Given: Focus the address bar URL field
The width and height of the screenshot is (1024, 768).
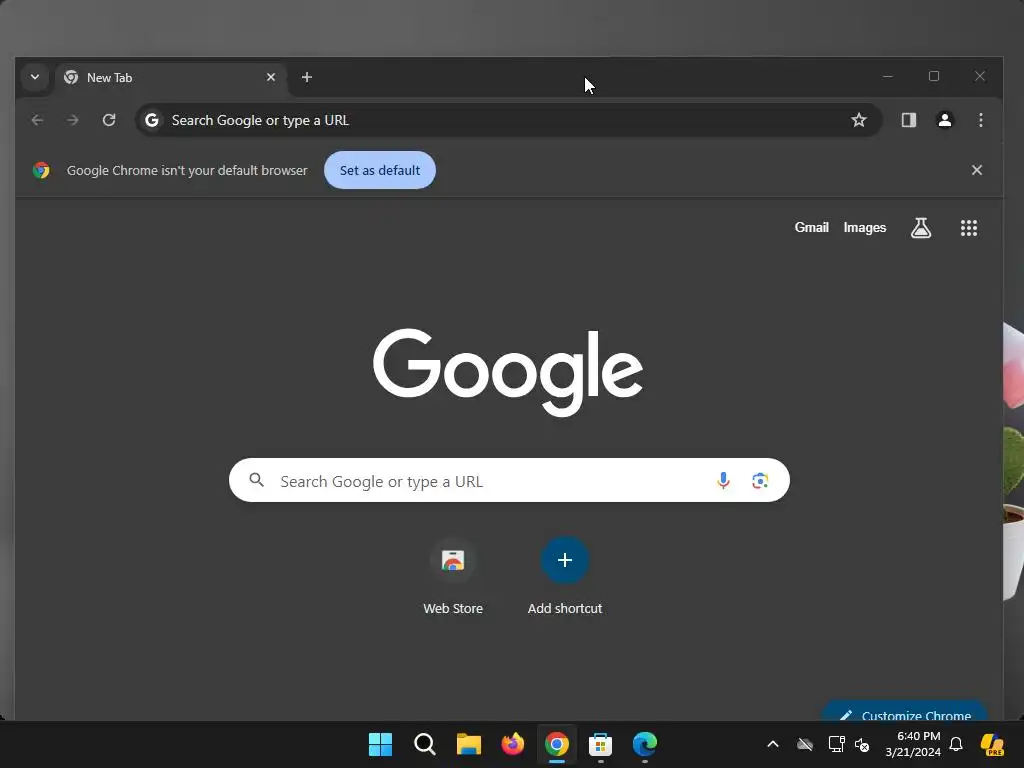Looking at the screenshot, I should point(509,120).
